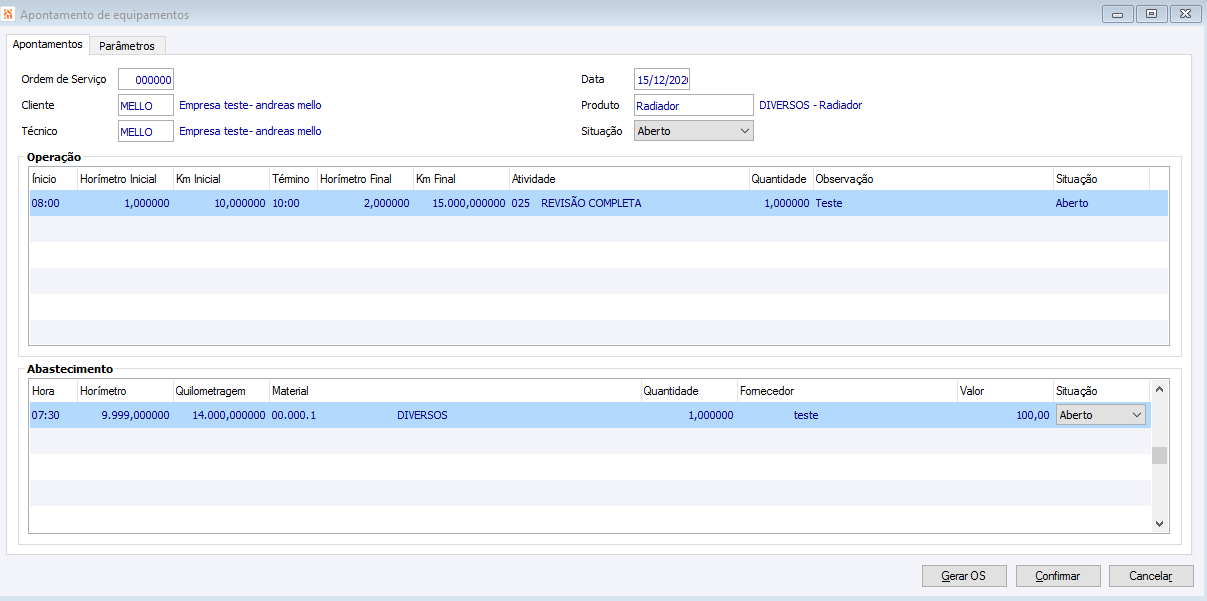Open the Situação dropdown in Abastecimento row
This screenshot has height=601, width=1207.
coord(1101,415)
